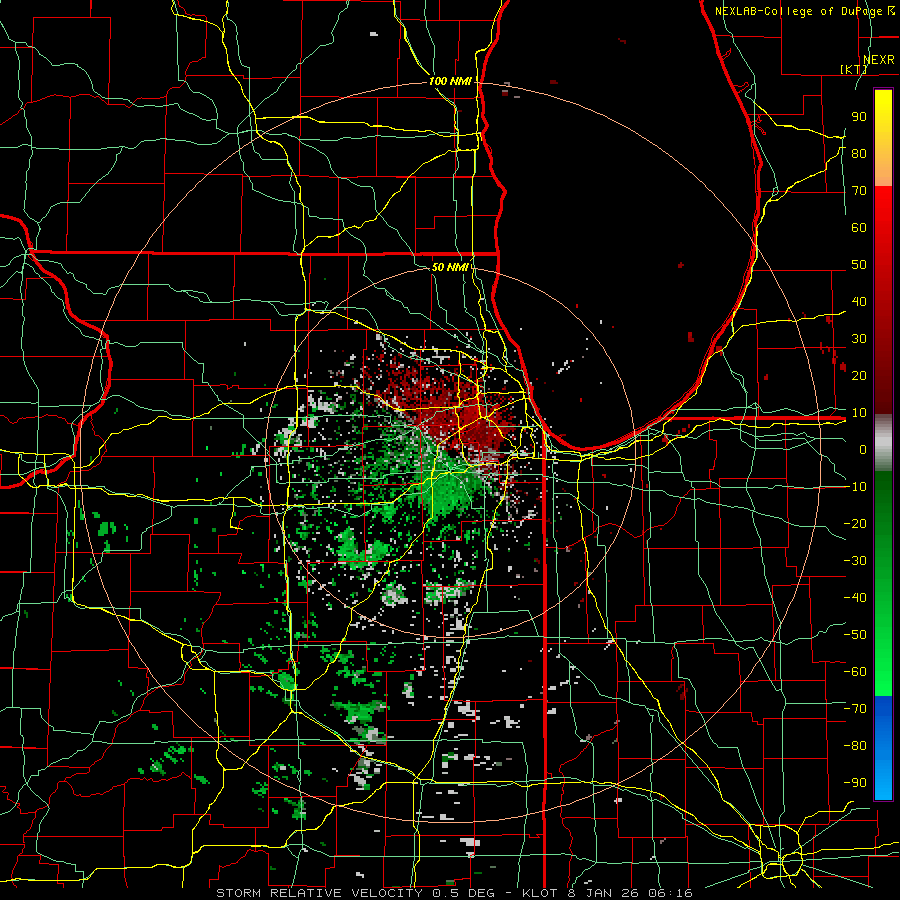Click the 40 value on the velocity scale
This screenshot has width=900, height=900.
tap(859, 302)
